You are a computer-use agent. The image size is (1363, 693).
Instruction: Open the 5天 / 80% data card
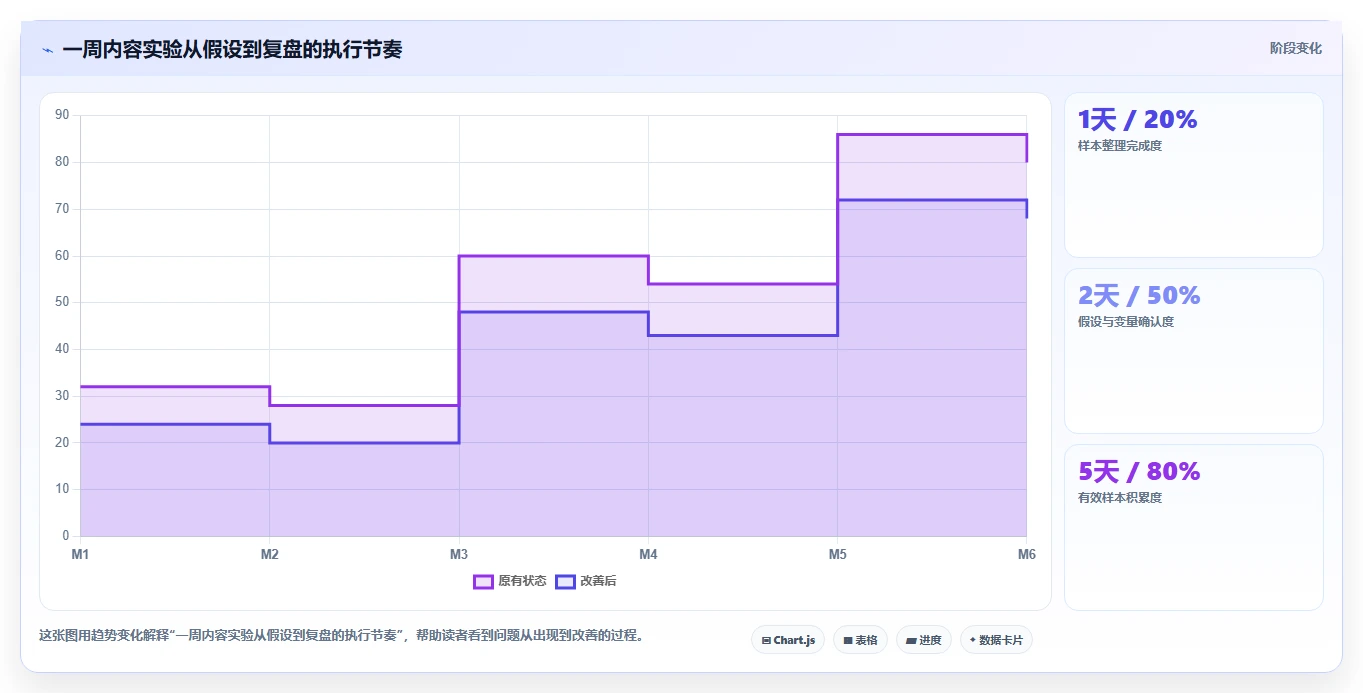click(x=1193, y=527)
